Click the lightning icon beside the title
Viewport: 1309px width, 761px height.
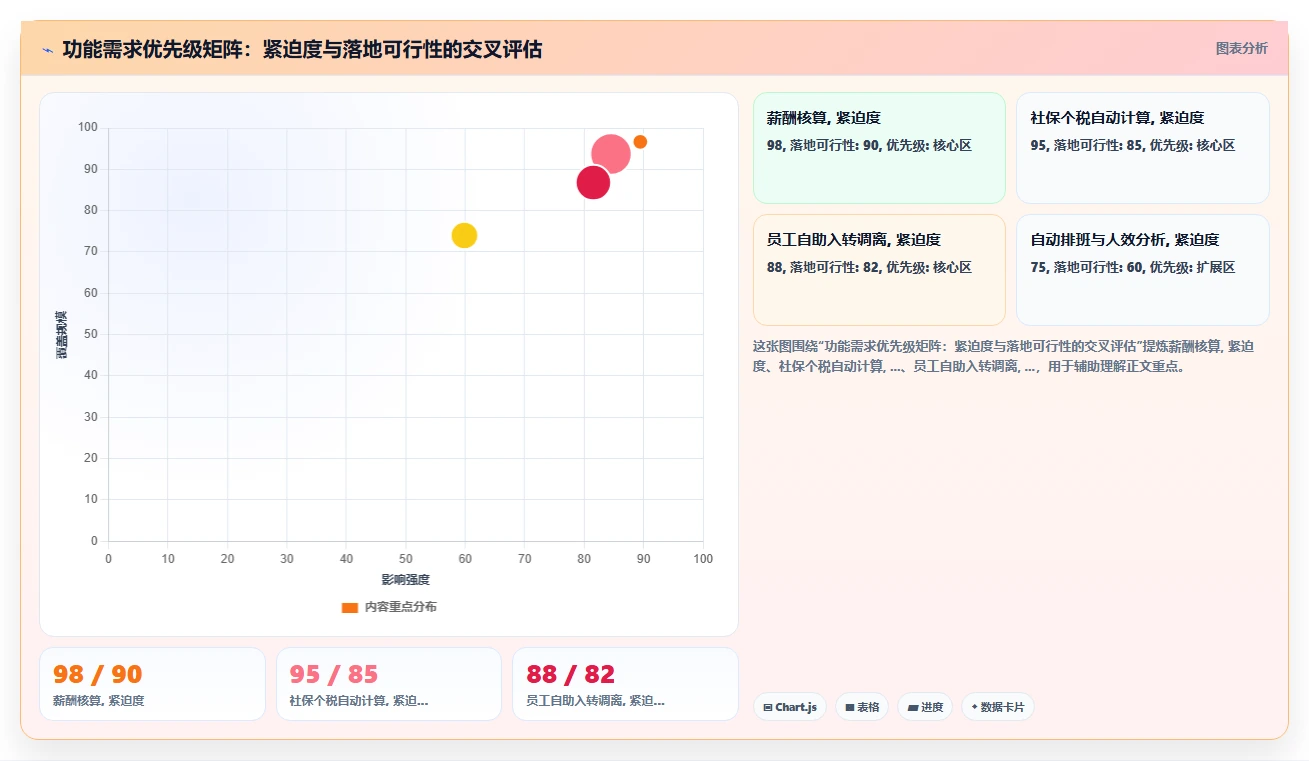coord(47,50)
